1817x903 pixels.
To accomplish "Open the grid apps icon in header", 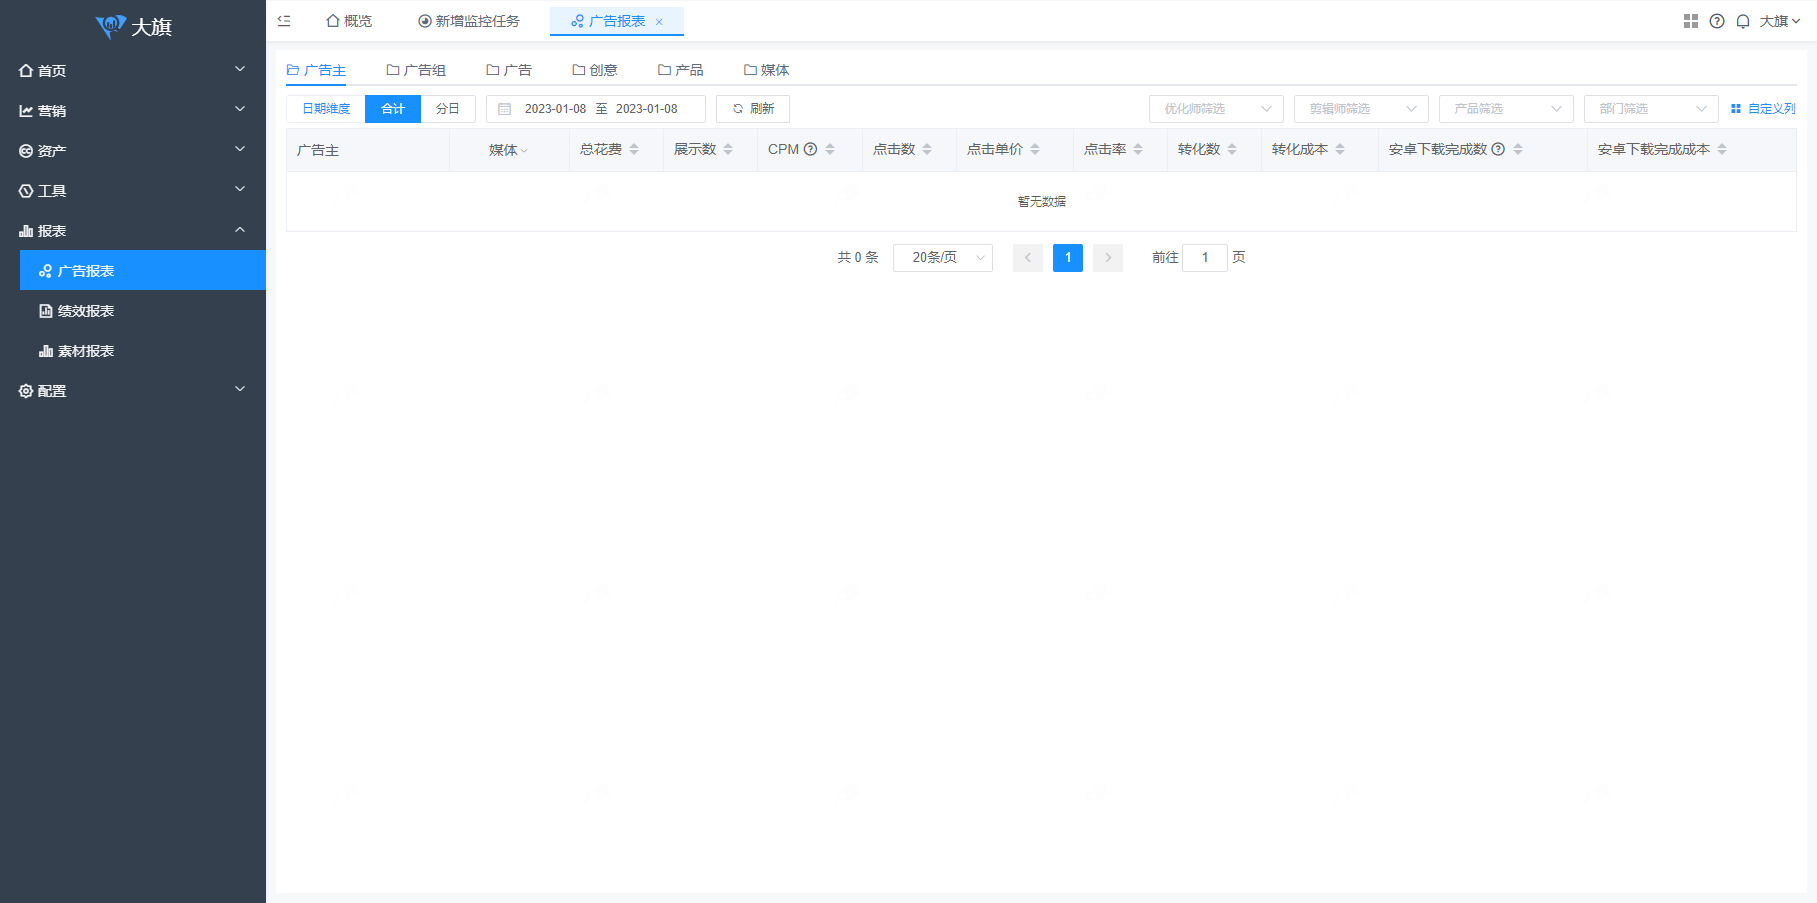I will tap(1691, 21).
